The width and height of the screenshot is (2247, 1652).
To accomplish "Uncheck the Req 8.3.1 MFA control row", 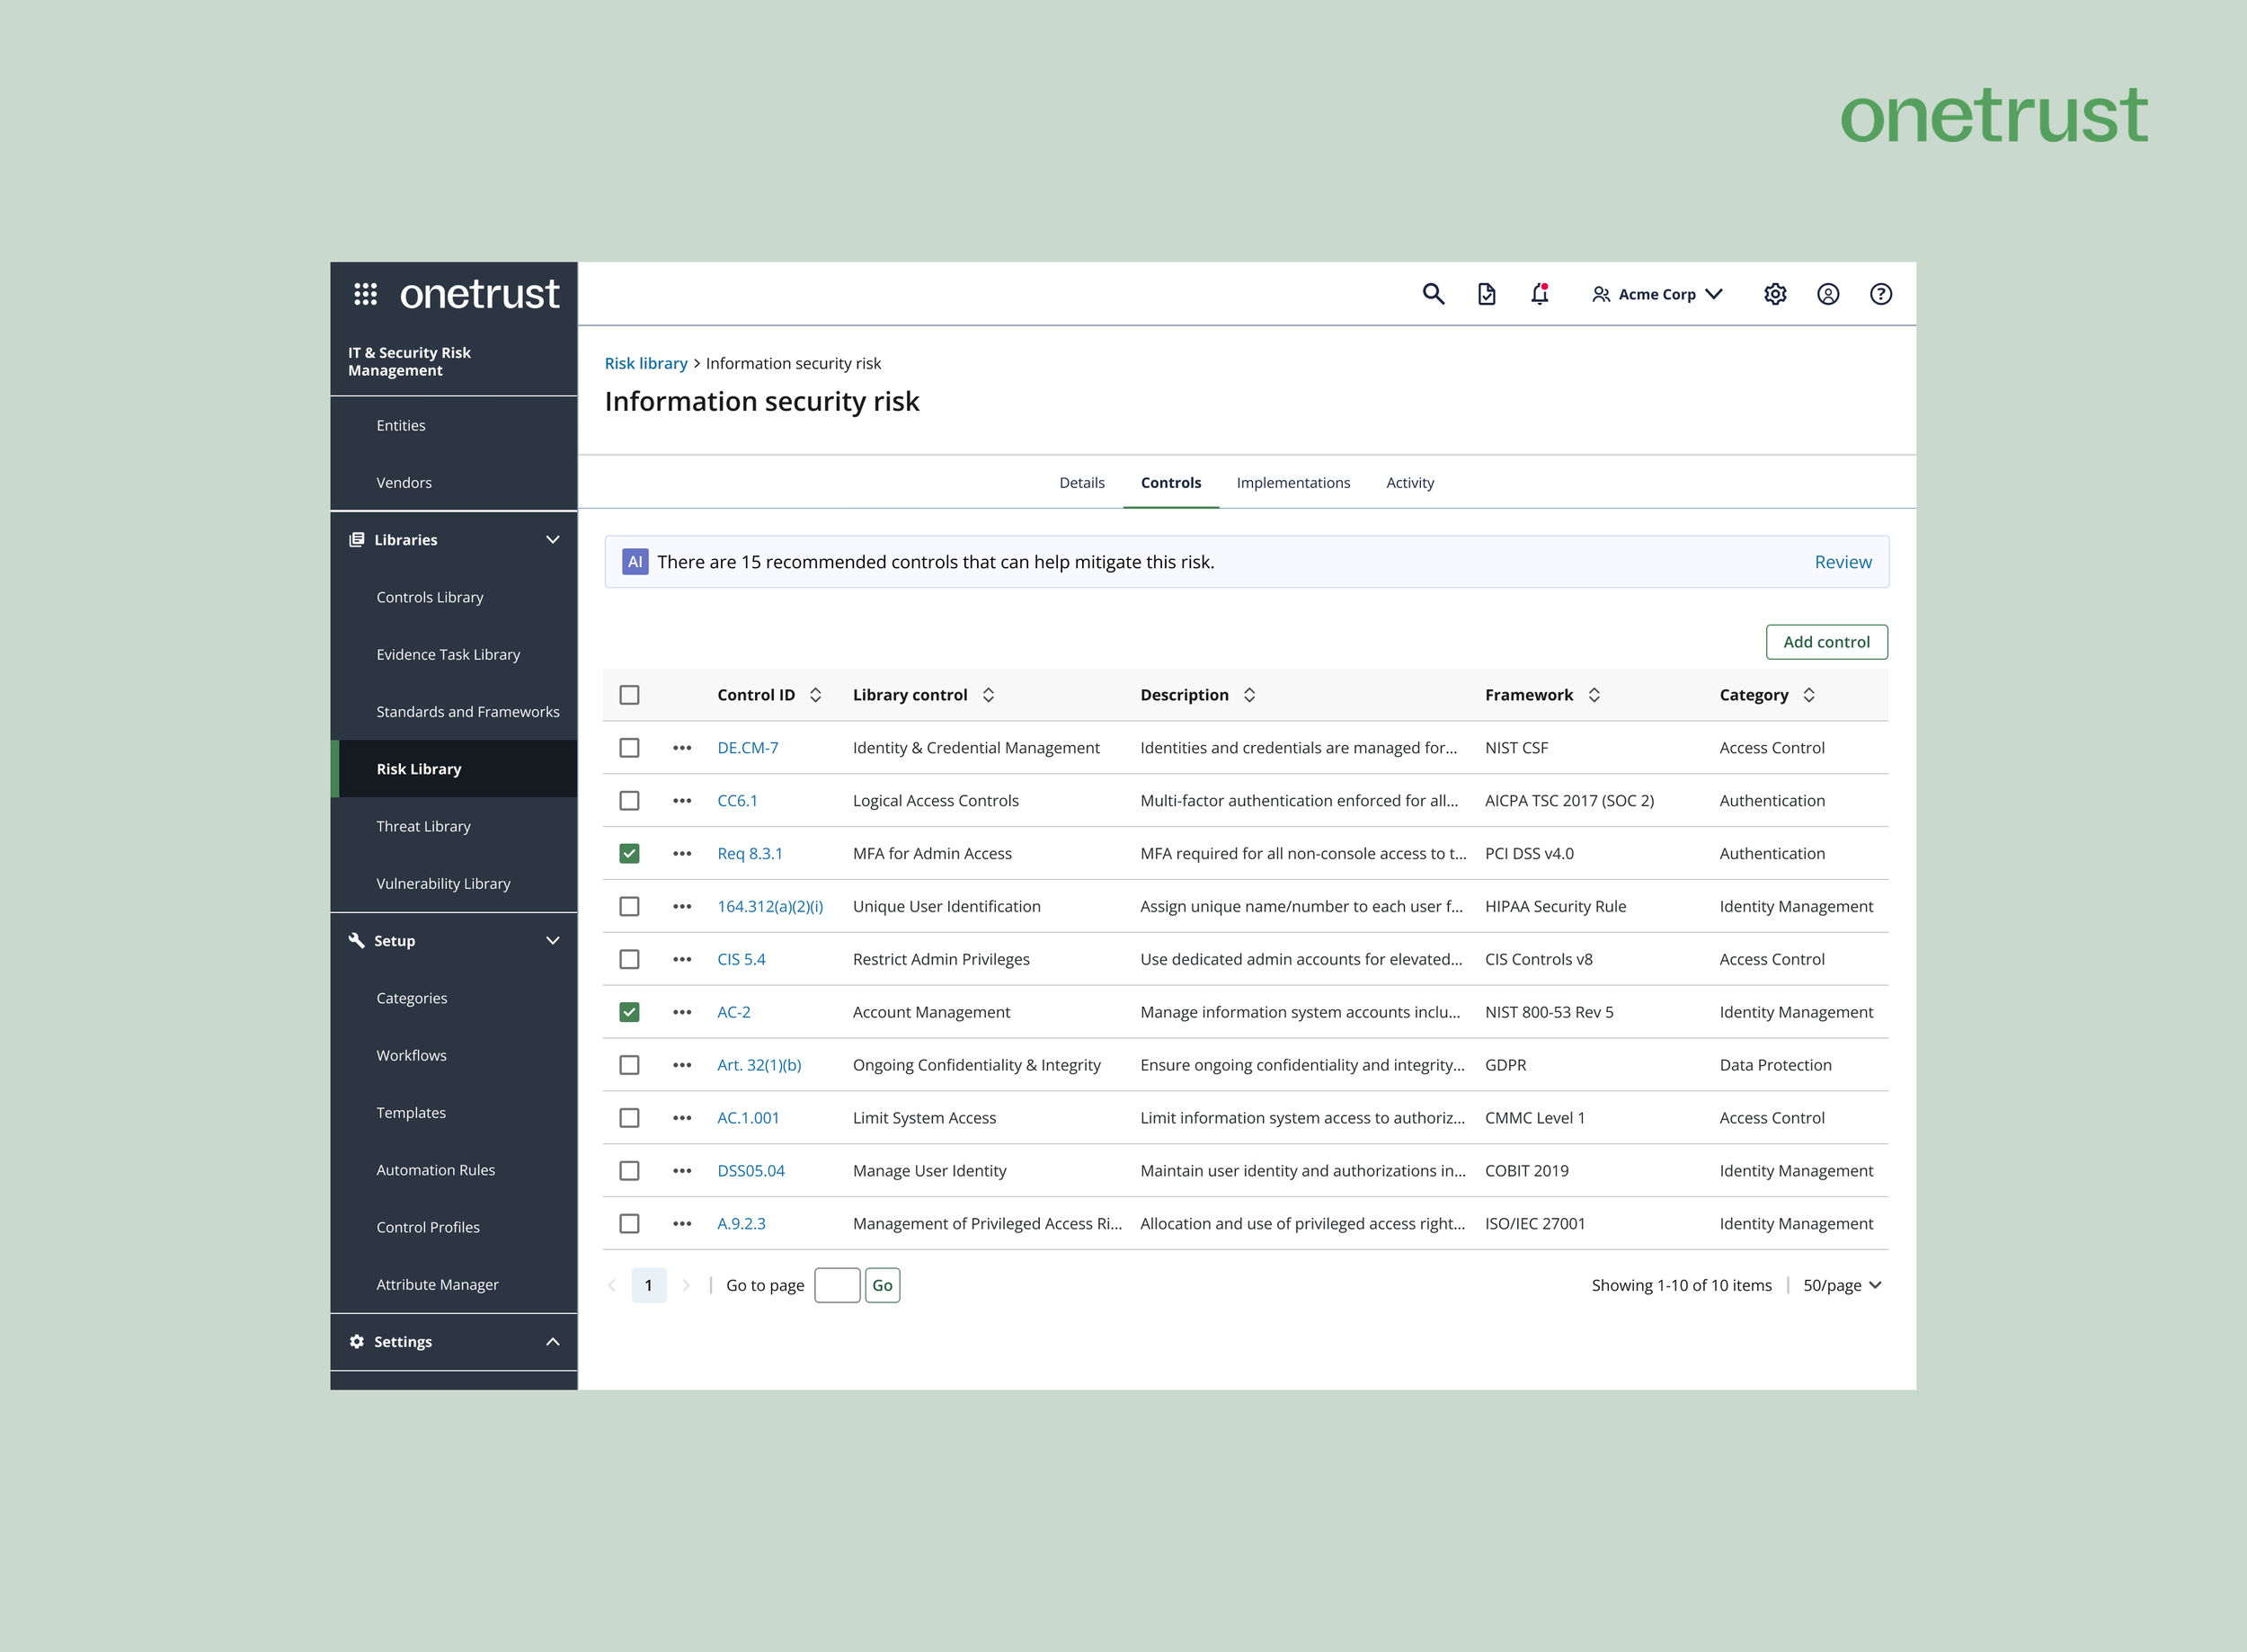I will (629, 853).
